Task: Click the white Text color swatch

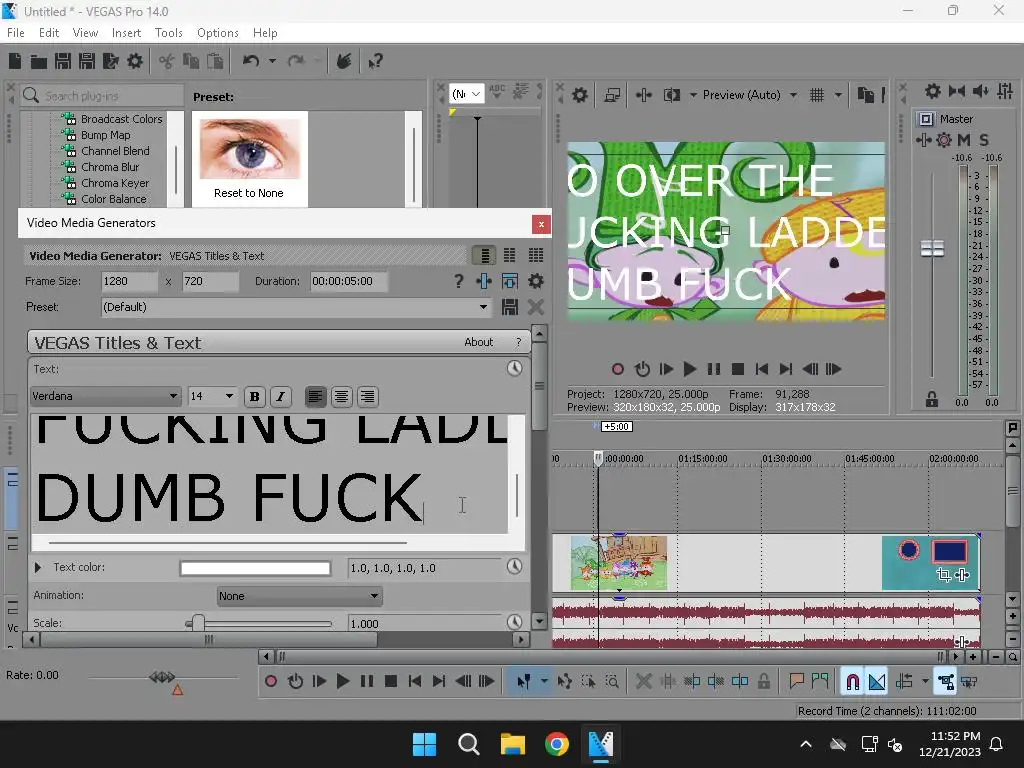Action: point(255,568)
